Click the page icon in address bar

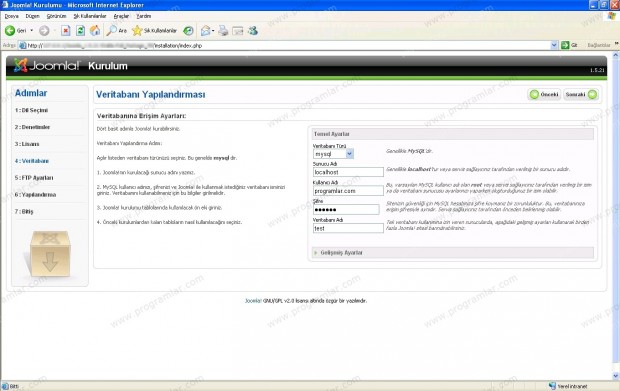23,45
